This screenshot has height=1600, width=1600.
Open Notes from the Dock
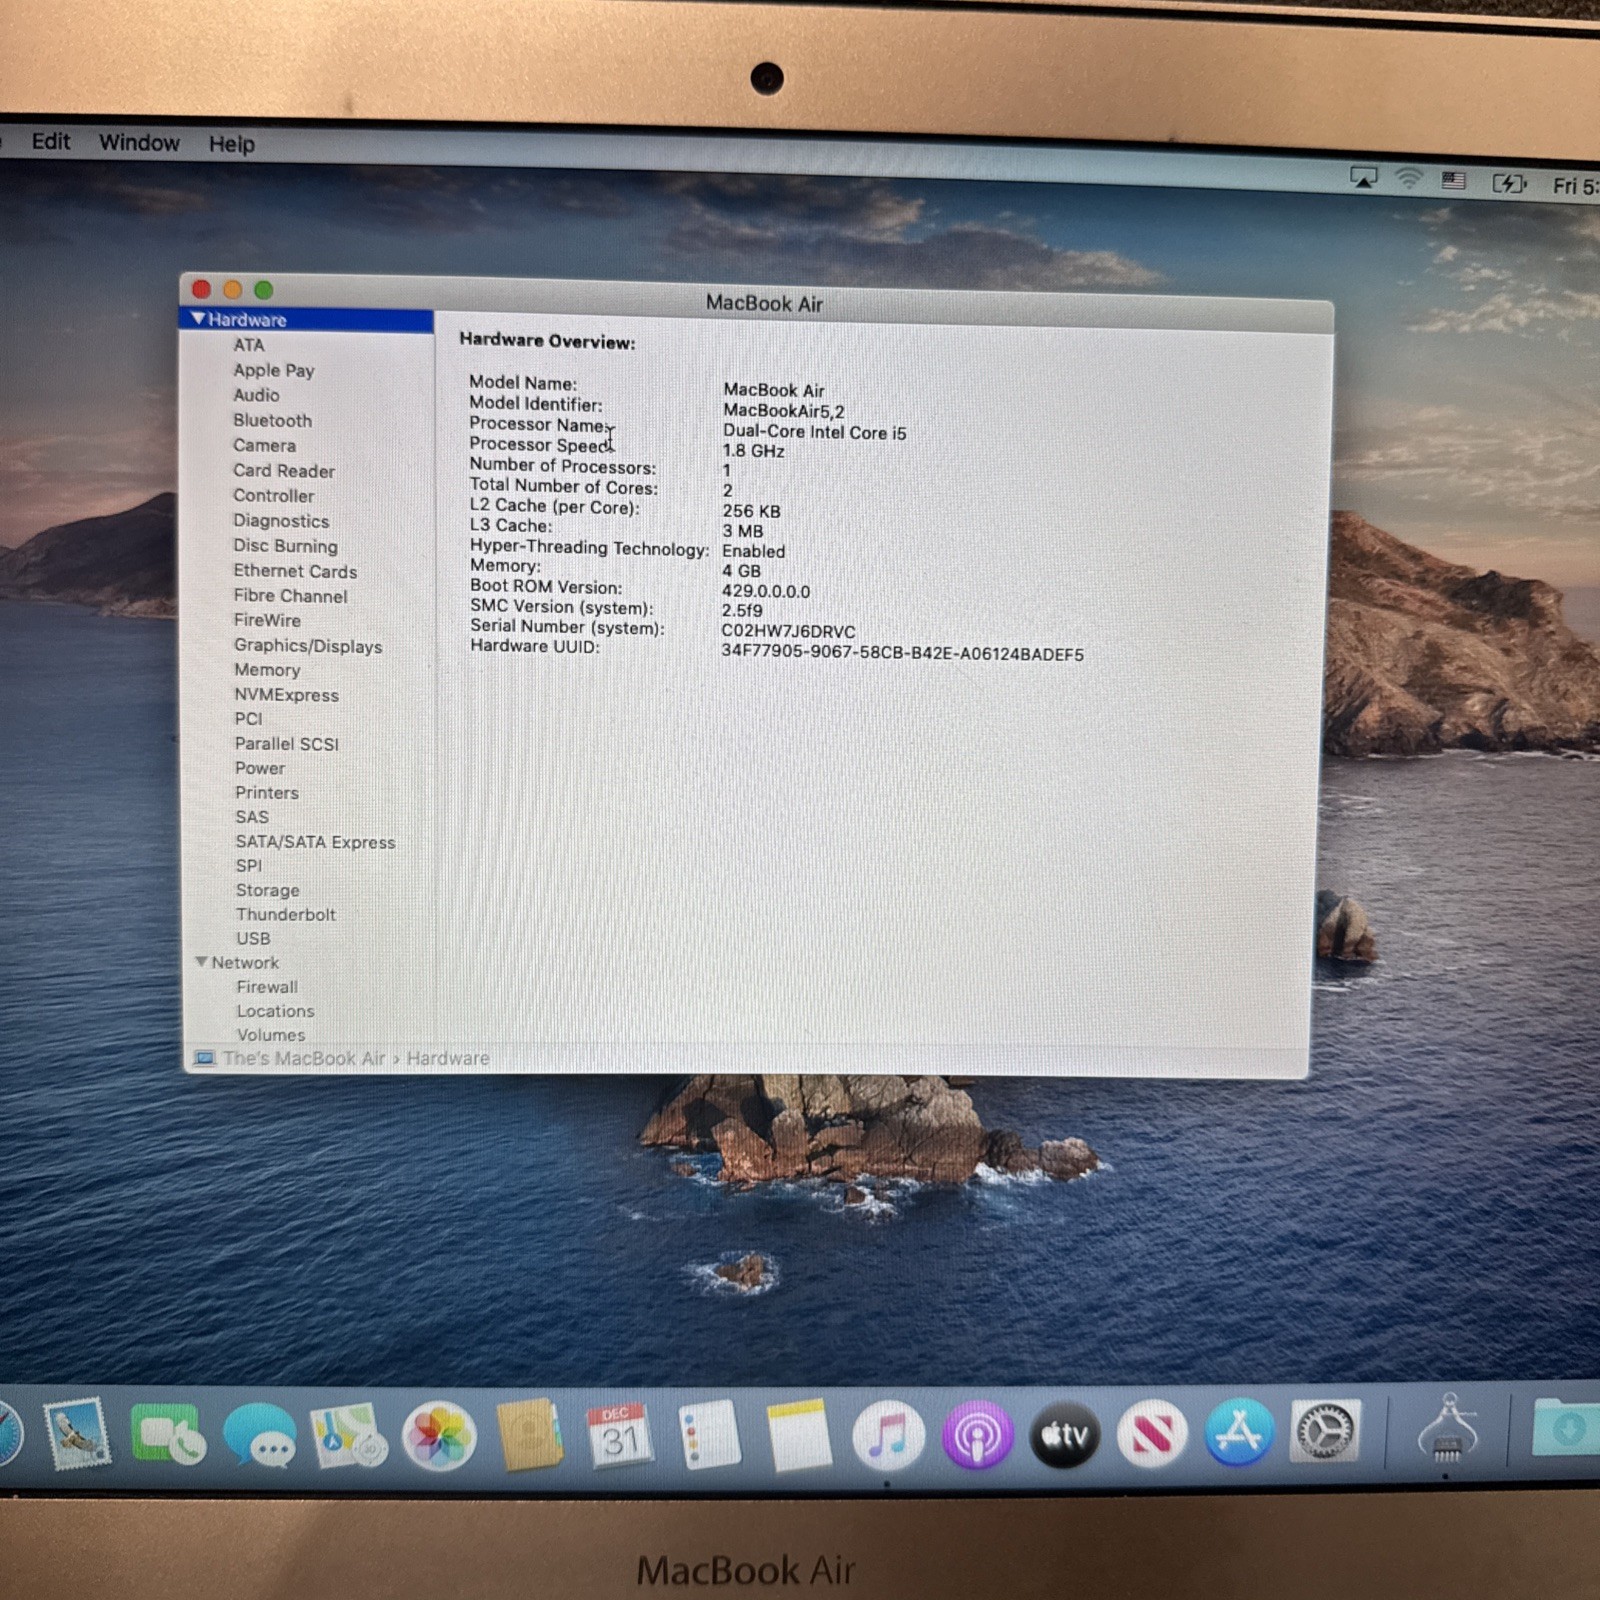click(799, 1436)
